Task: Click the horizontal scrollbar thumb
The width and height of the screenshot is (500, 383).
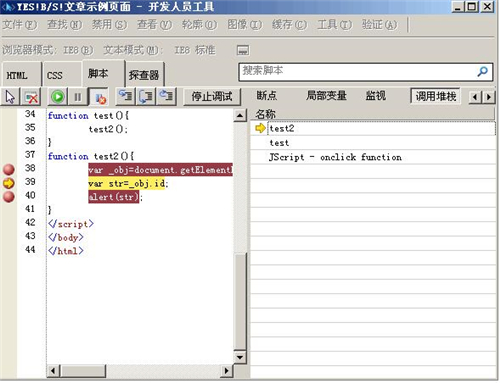Action: [x=83, y=371]
